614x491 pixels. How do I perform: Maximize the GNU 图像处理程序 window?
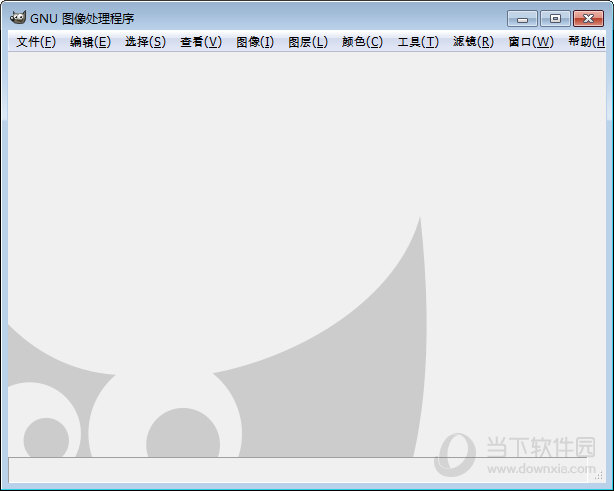[x=555, y=18]
